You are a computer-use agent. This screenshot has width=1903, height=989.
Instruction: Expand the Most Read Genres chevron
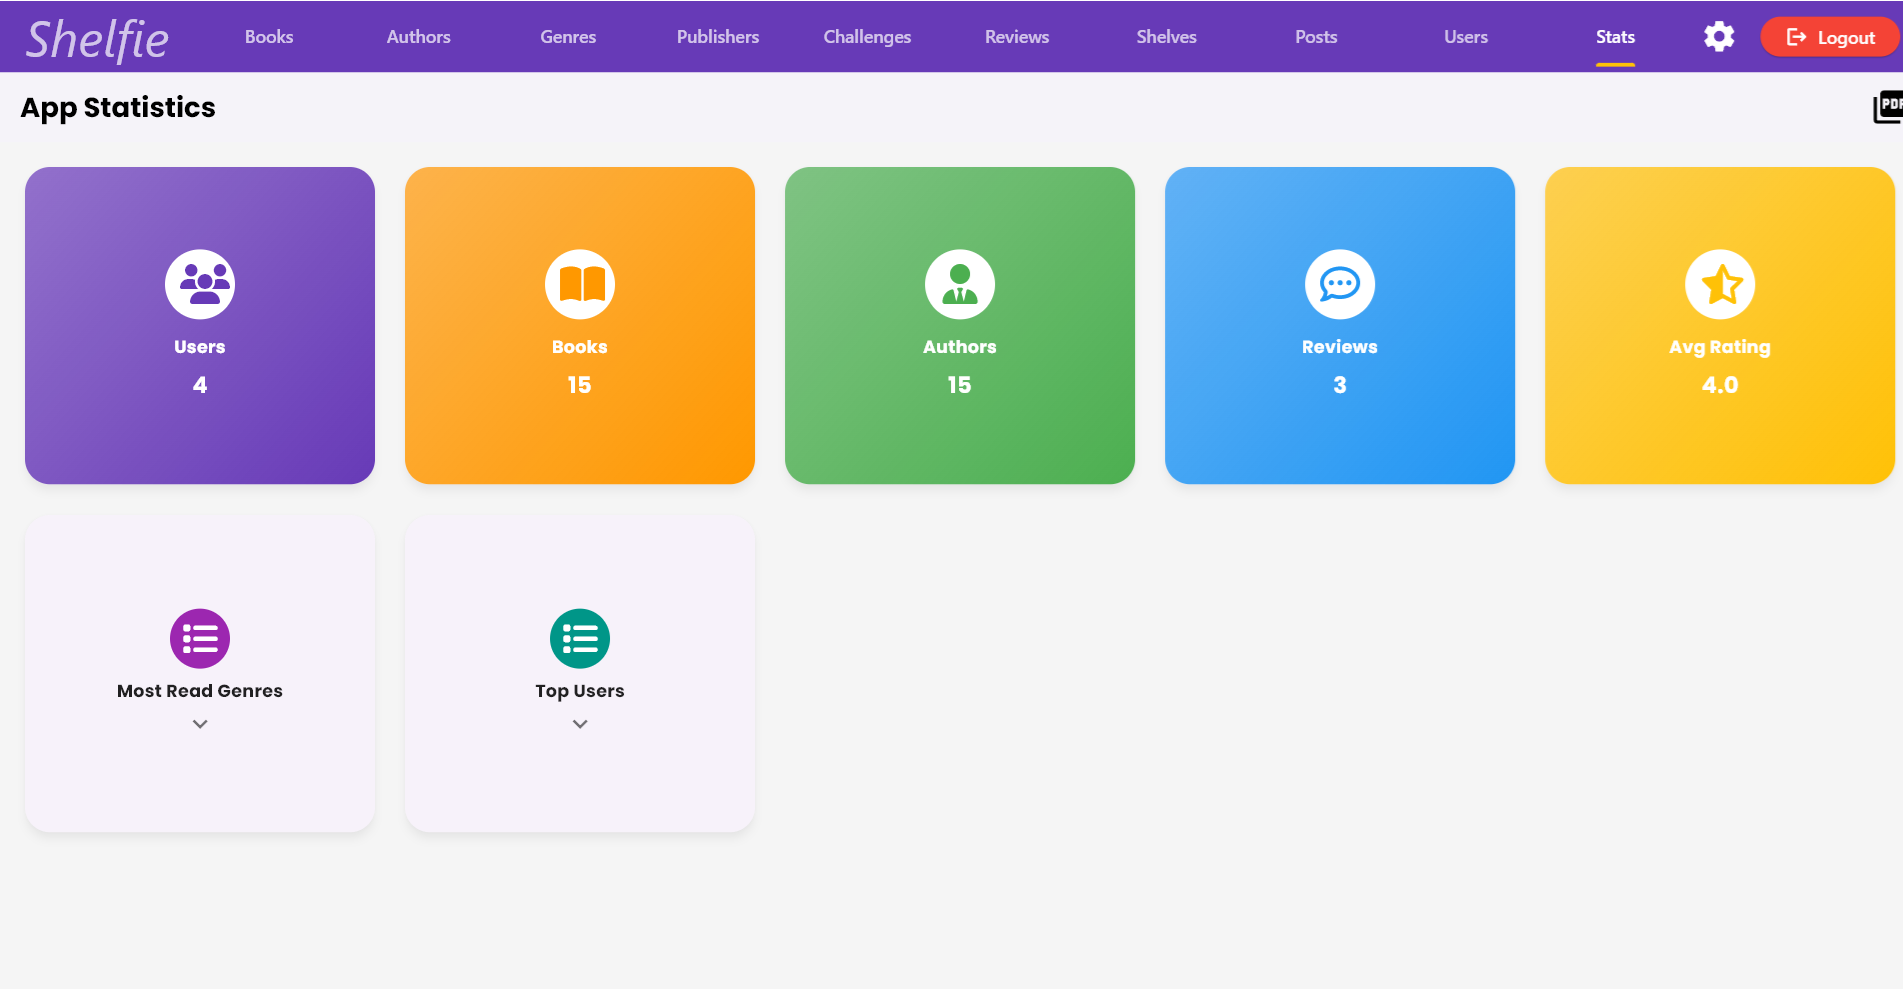coord(200,724)
